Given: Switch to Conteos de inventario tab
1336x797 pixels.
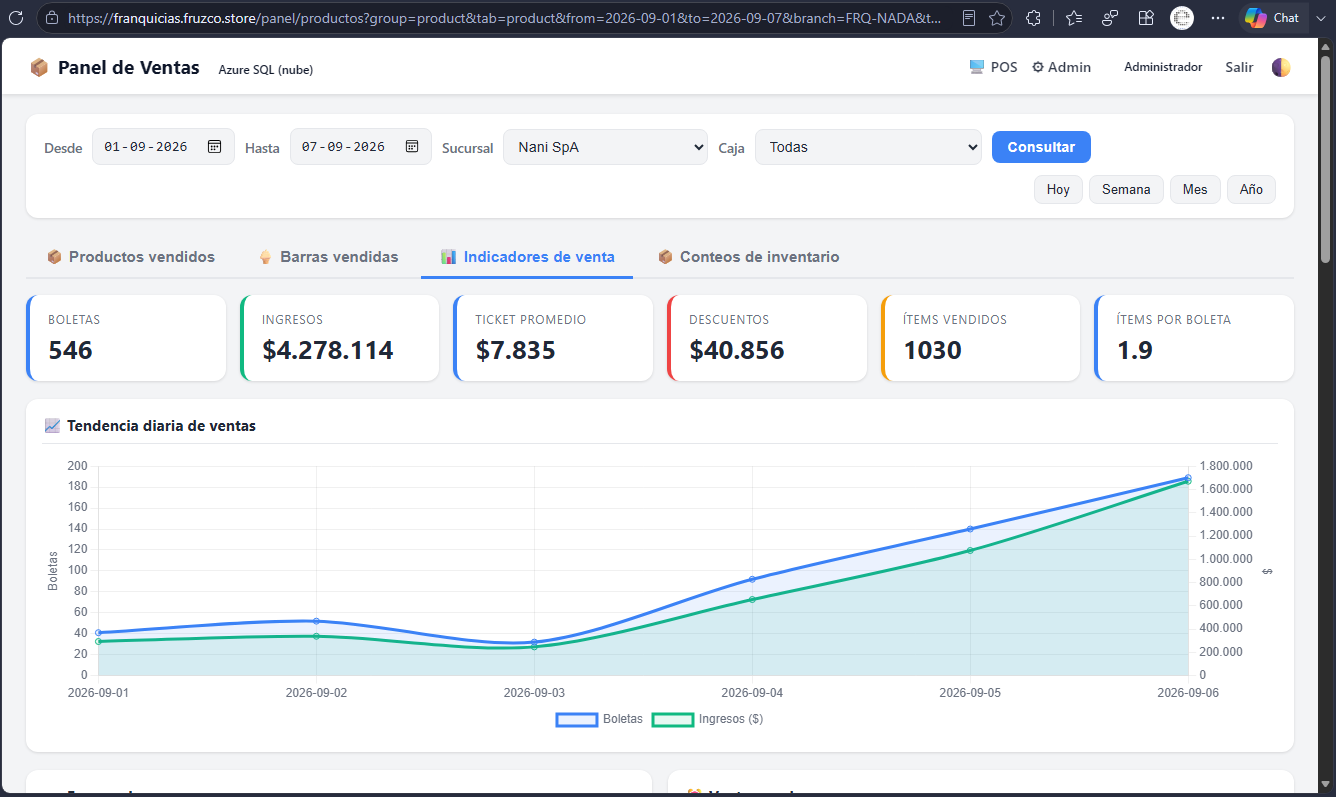Looking at the screenshot, I should tap(748, 257).
